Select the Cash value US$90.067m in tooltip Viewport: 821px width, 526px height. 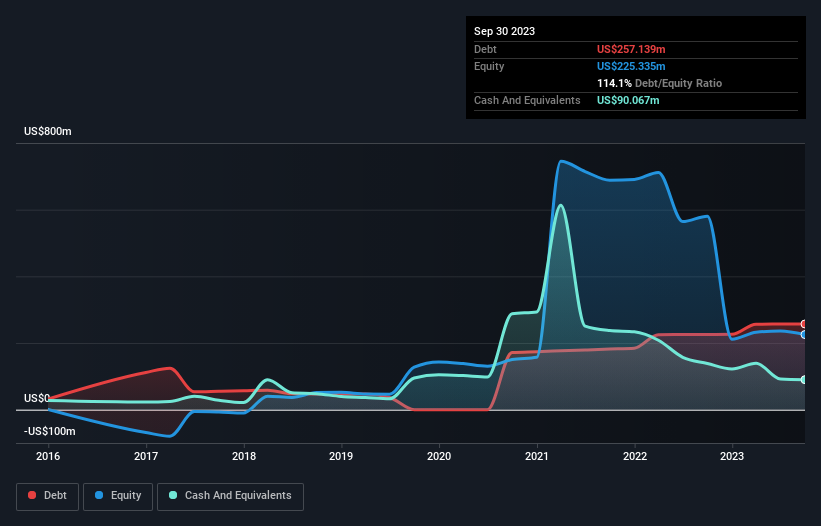[x=628, y=100]
